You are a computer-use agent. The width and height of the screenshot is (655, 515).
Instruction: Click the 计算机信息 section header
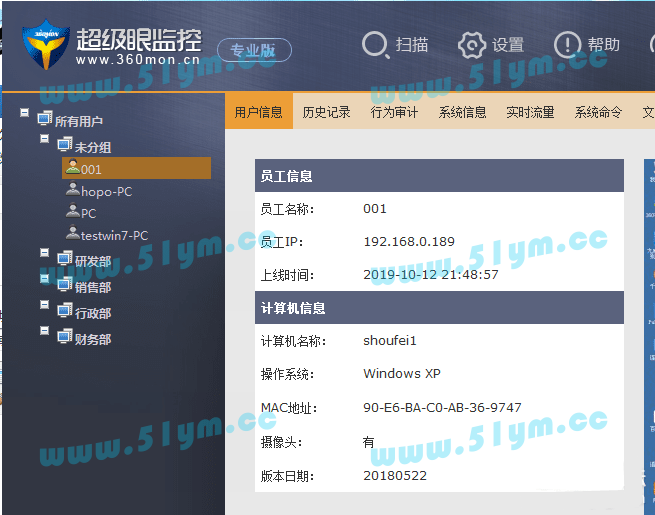(x=439, y=308)
